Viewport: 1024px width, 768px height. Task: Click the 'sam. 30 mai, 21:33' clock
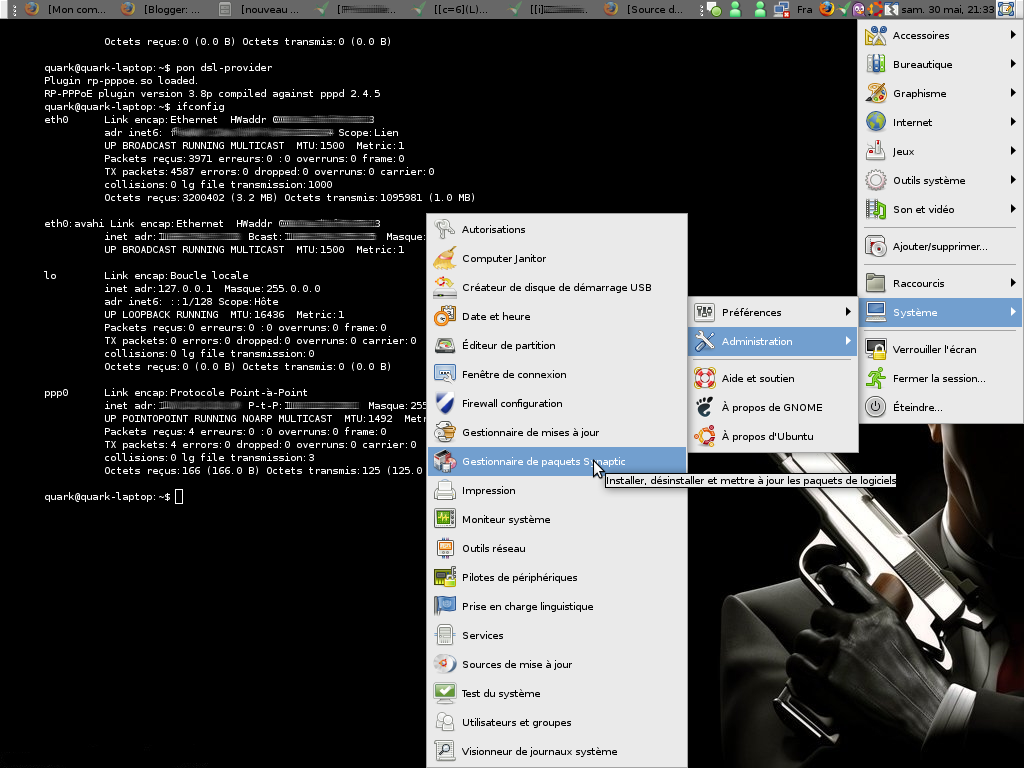coord(948,9)
